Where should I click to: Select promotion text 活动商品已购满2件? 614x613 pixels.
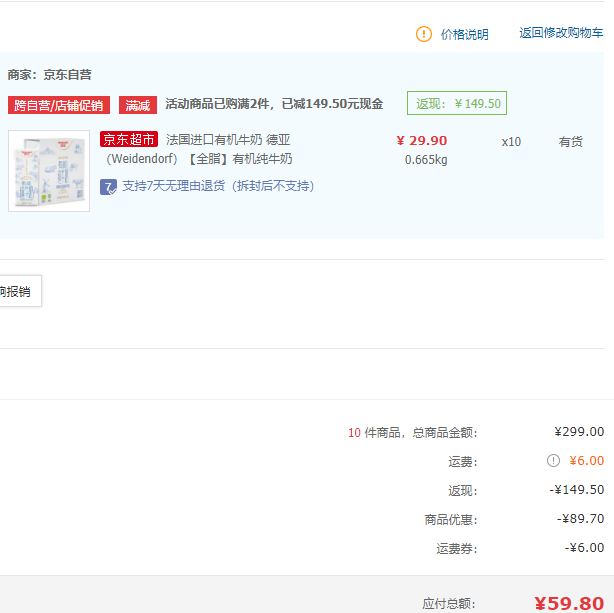pos(217,104)
